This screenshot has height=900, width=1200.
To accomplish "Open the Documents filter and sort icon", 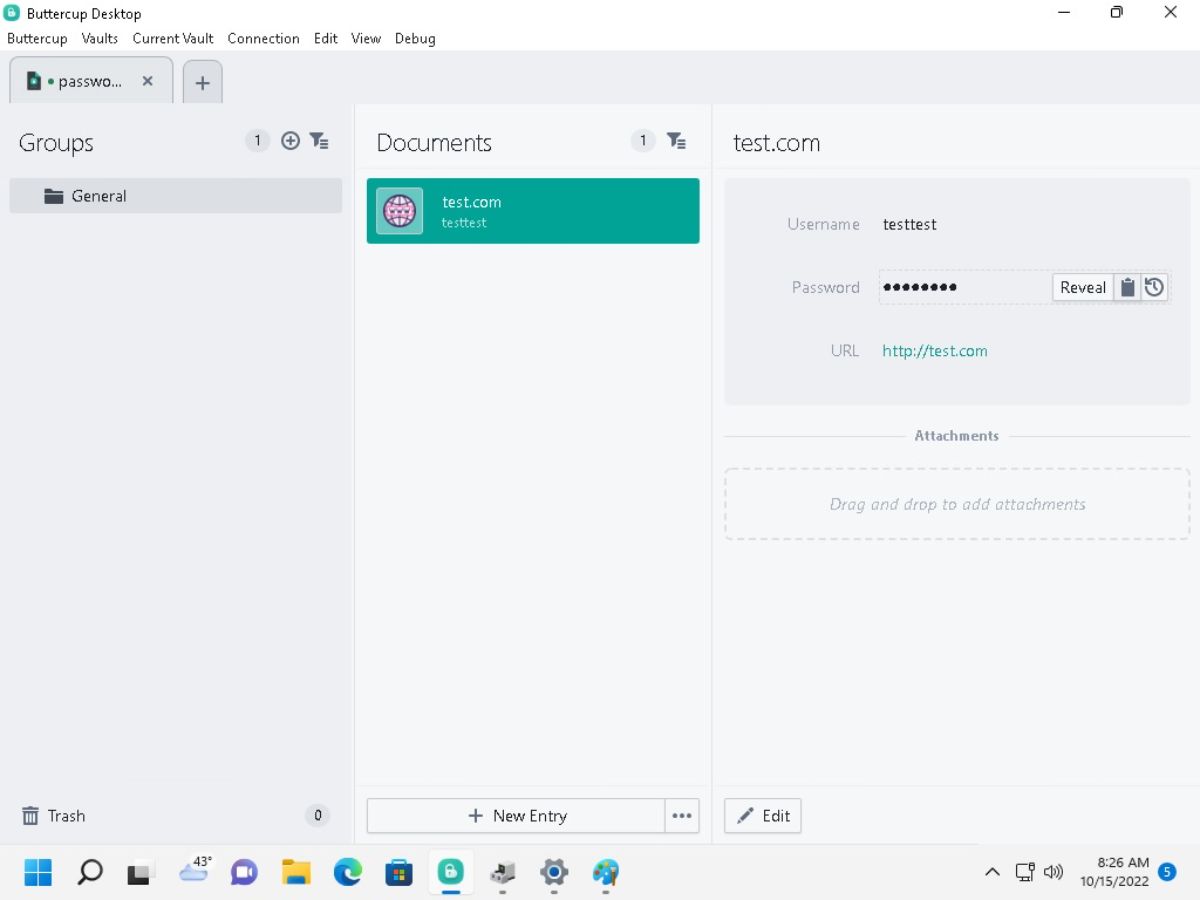I will 677,141.
